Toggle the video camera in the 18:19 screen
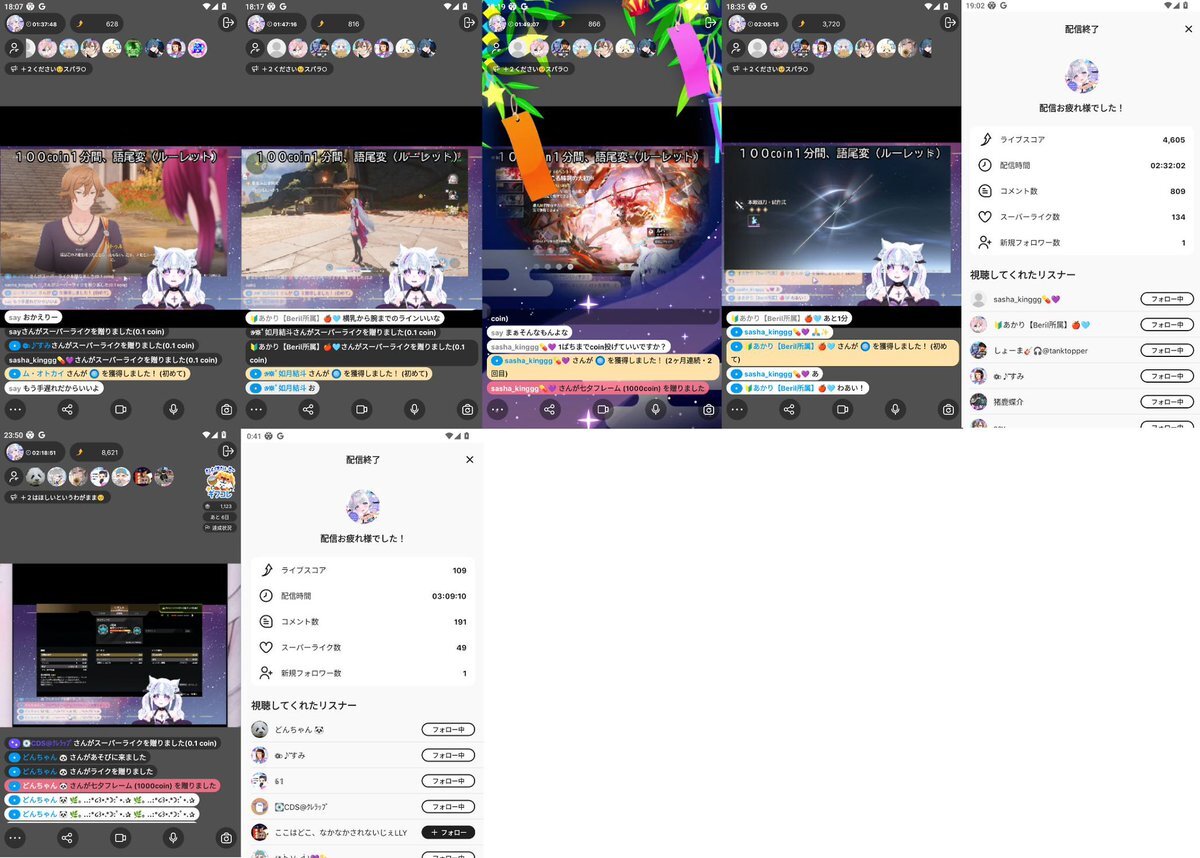The width and height of the screenshot is (1200, 858). (603, 409)
